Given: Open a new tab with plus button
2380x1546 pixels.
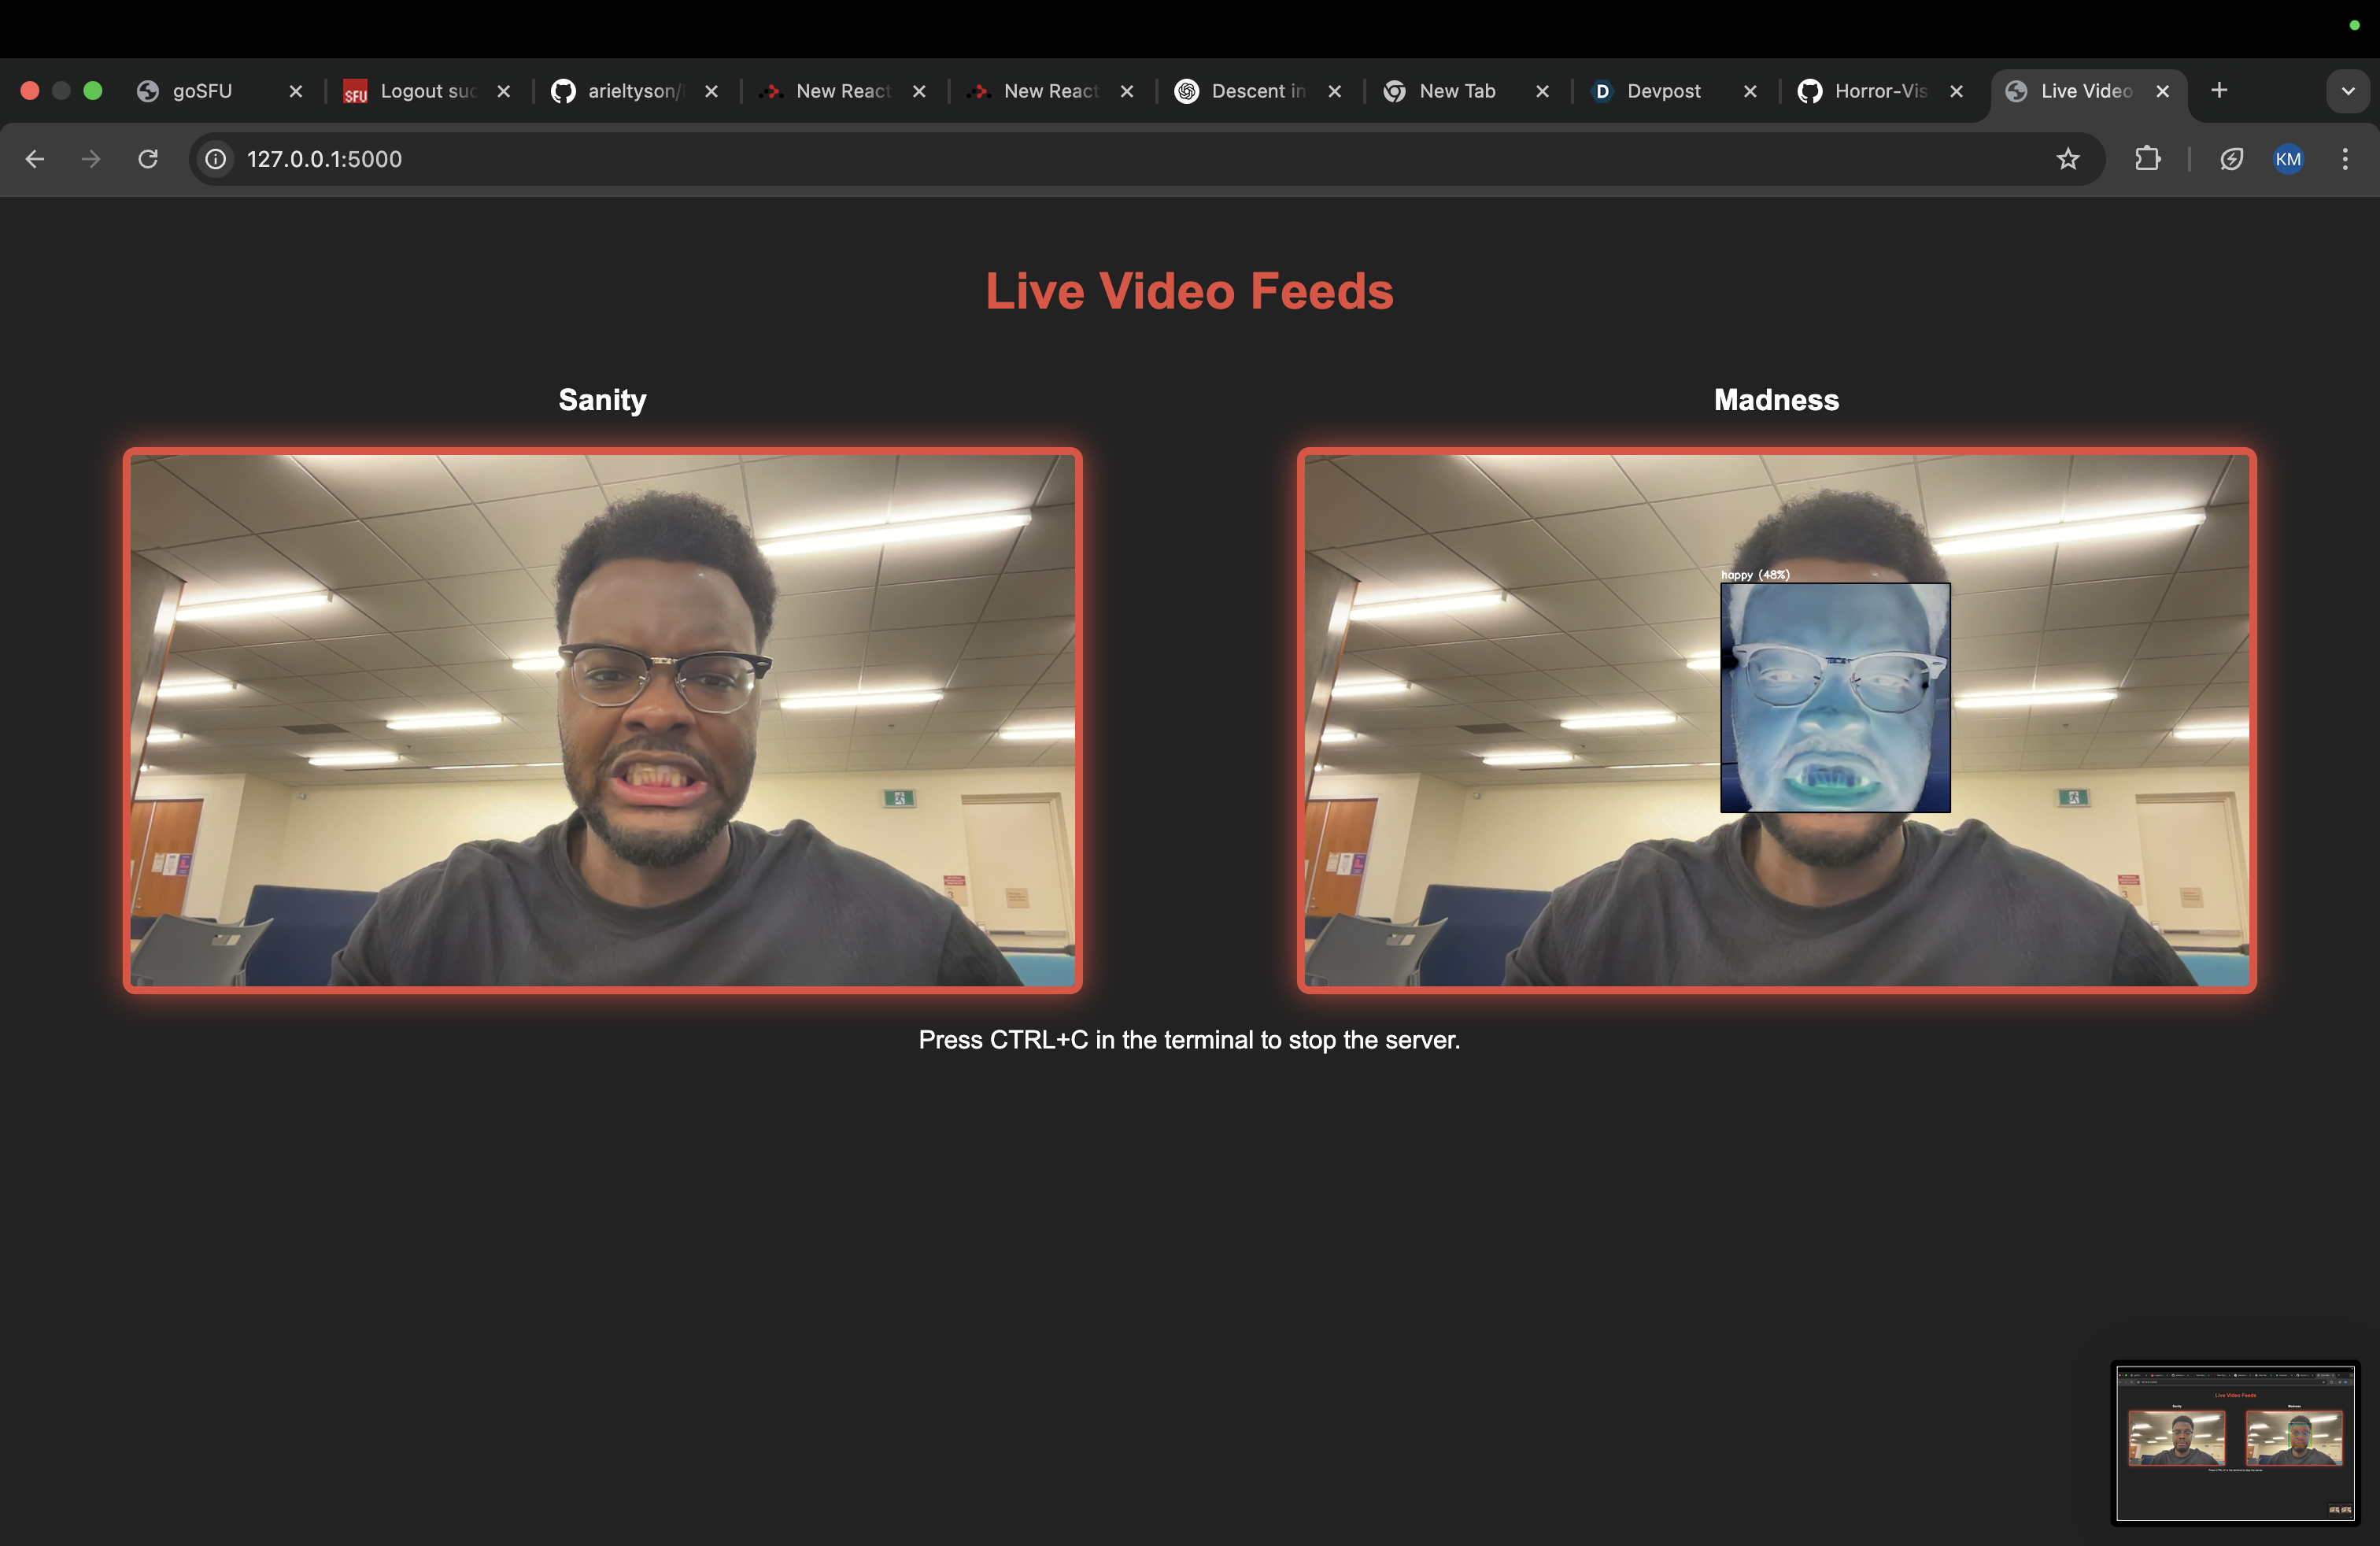Looking at the screenshot, I should (2219, 91).
